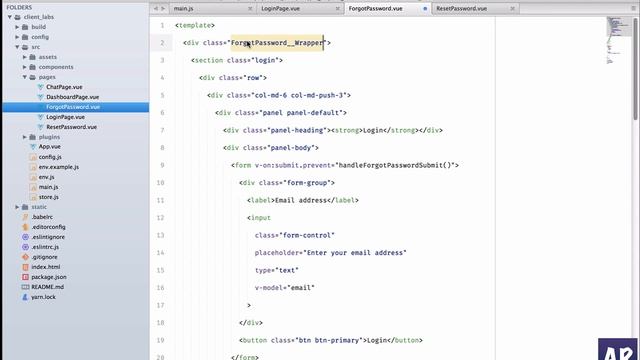The image size is (640, 360).
Task: Open env.js in the sidebar
Action: point(47,177)
